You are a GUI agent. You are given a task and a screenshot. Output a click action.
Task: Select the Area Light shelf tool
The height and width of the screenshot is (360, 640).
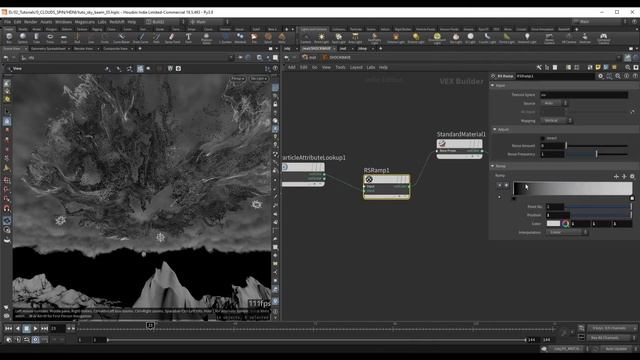355,38
